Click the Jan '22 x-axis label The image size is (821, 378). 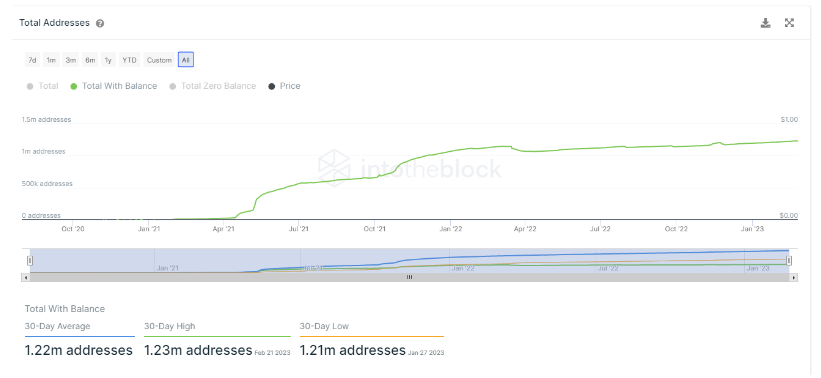[x=451, y=229]
